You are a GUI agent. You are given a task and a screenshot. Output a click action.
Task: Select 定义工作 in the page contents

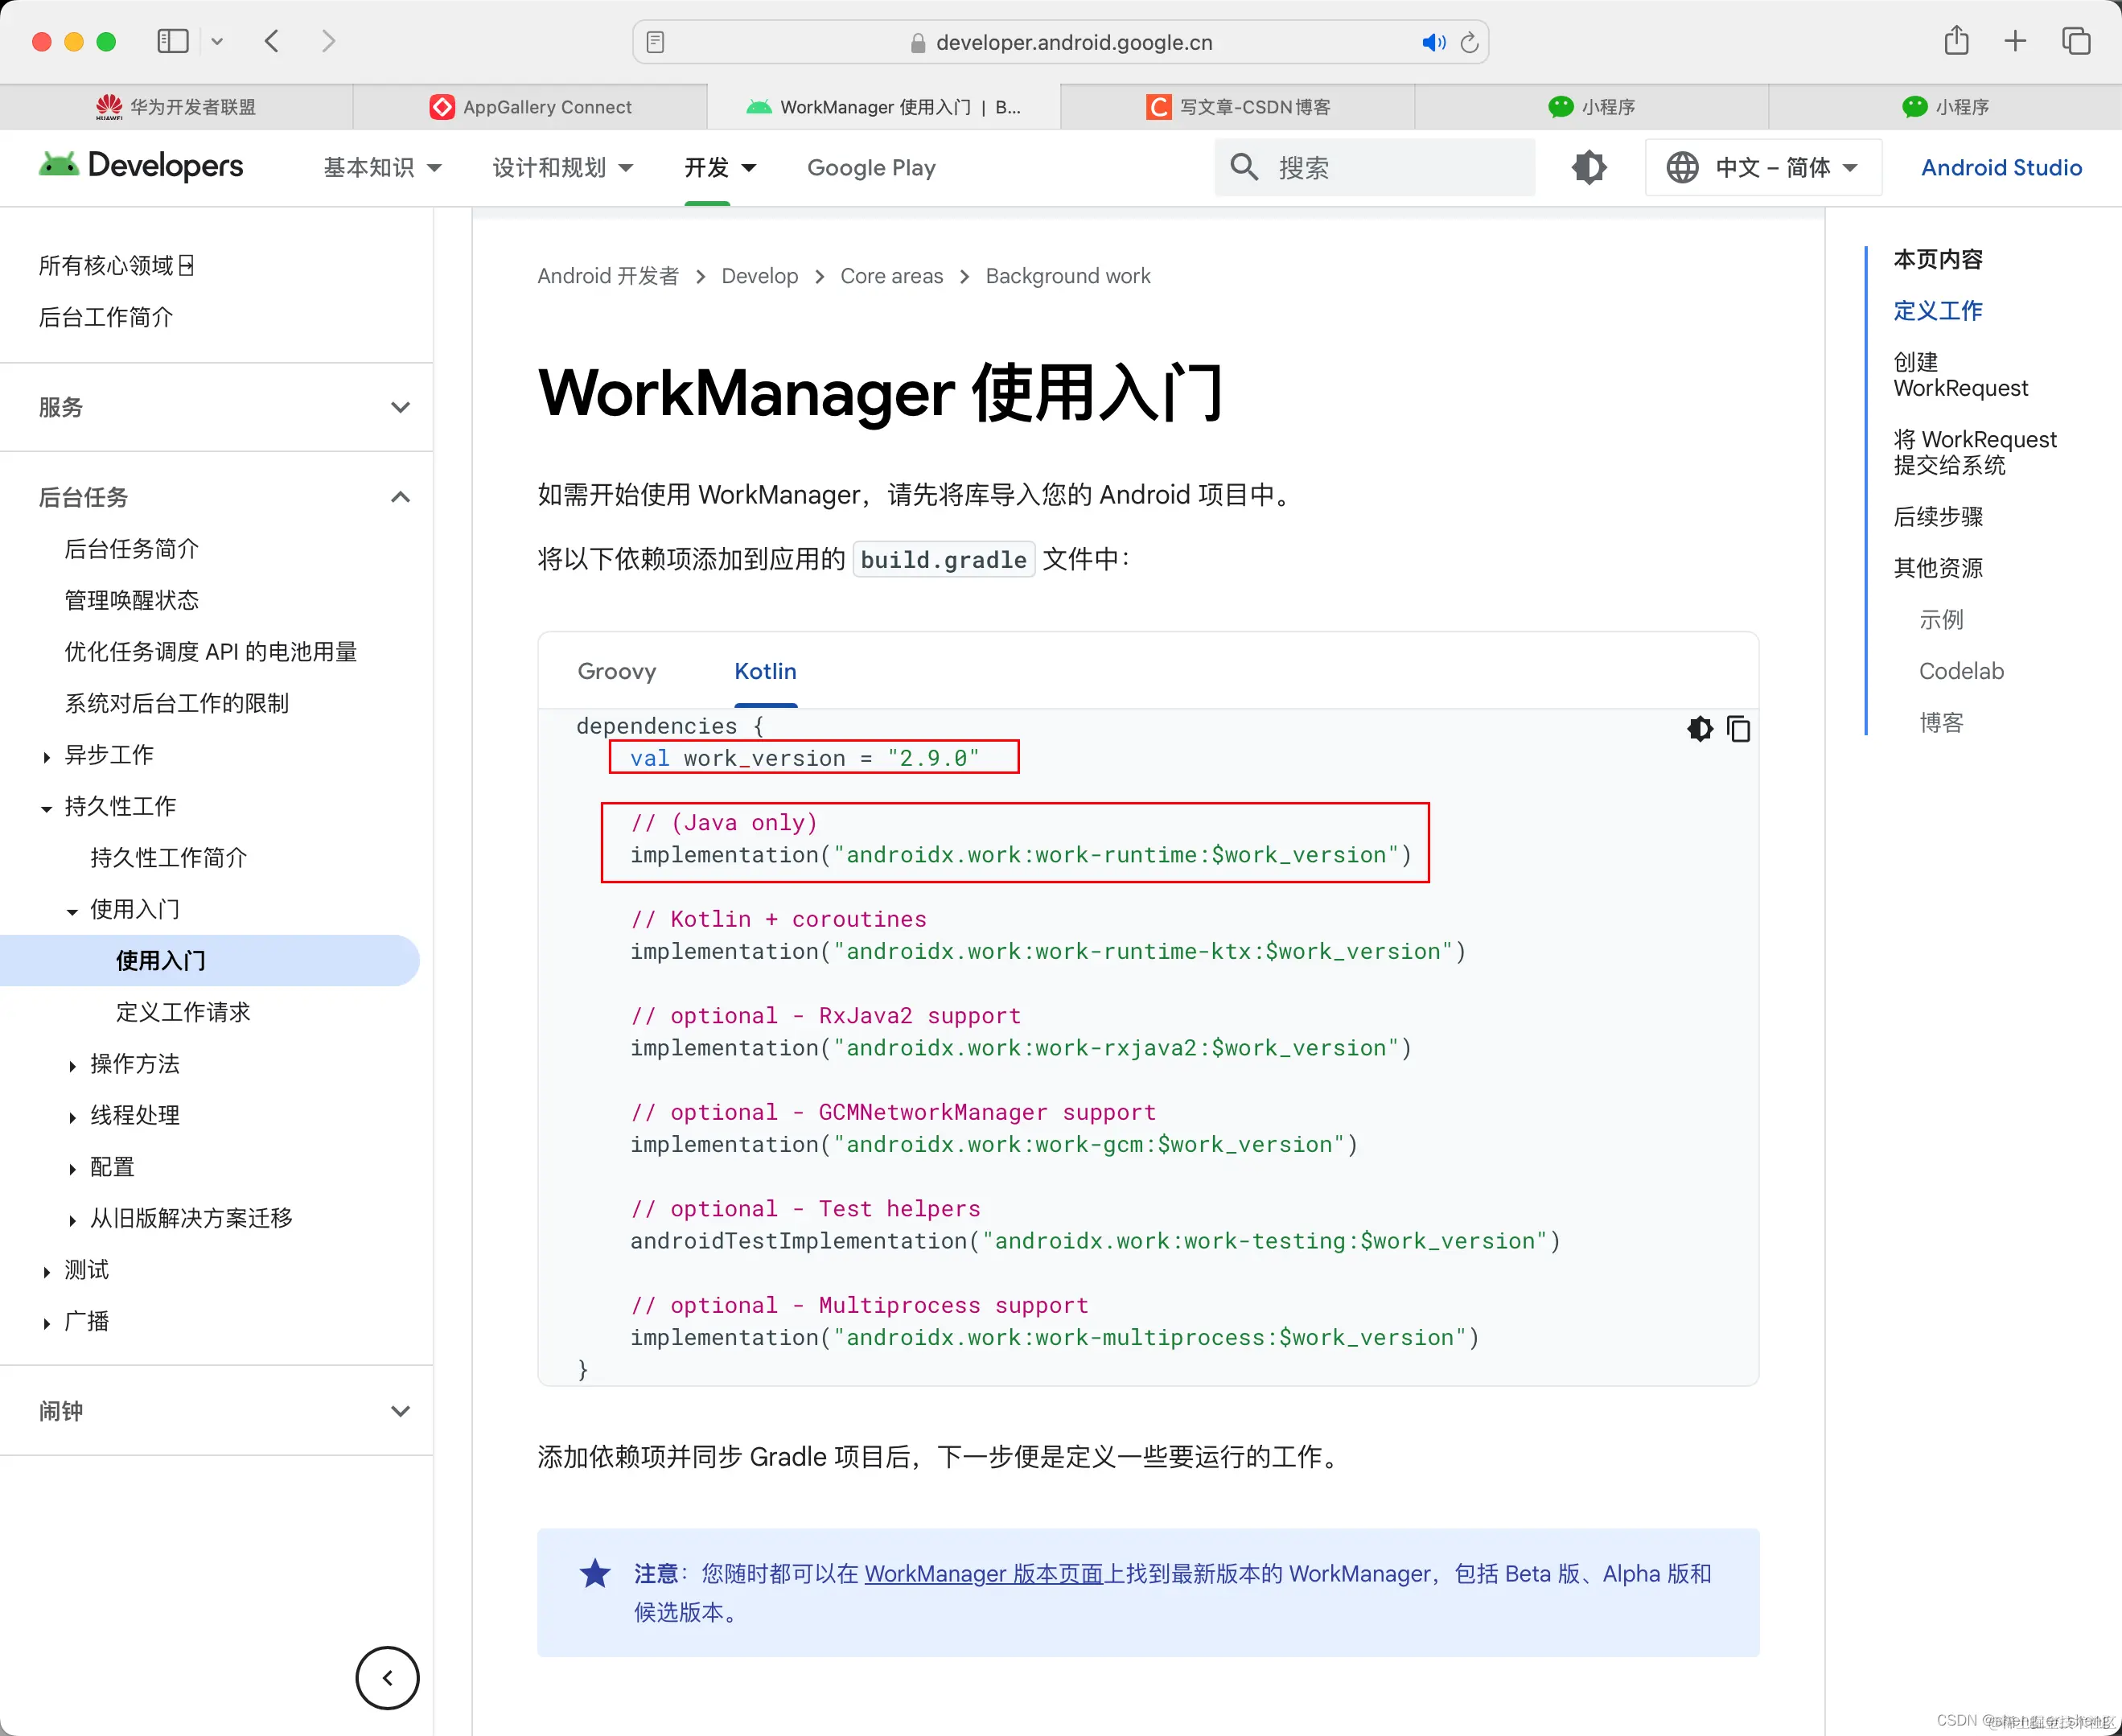tap(1936, 311)
